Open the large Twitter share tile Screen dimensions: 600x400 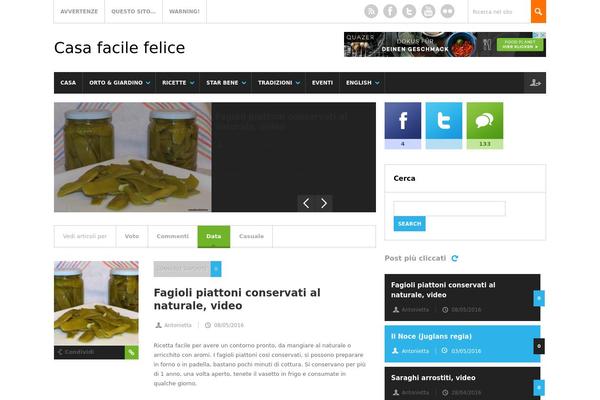(x=444, y=125)
